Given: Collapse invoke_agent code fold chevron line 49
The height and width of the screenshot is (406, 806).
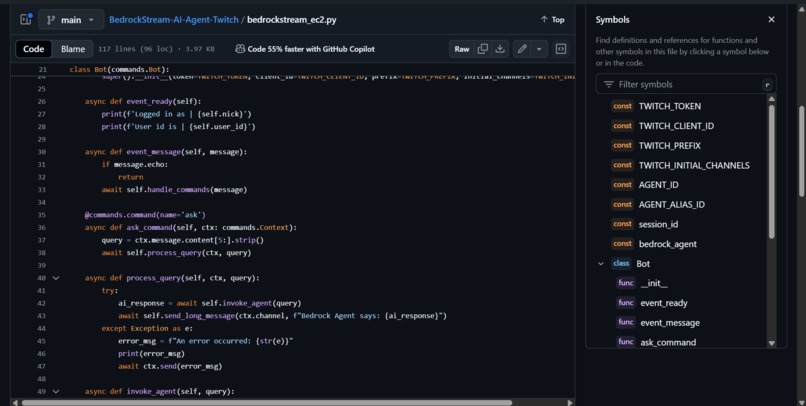Looking at the screenshot, I should 56,392.
